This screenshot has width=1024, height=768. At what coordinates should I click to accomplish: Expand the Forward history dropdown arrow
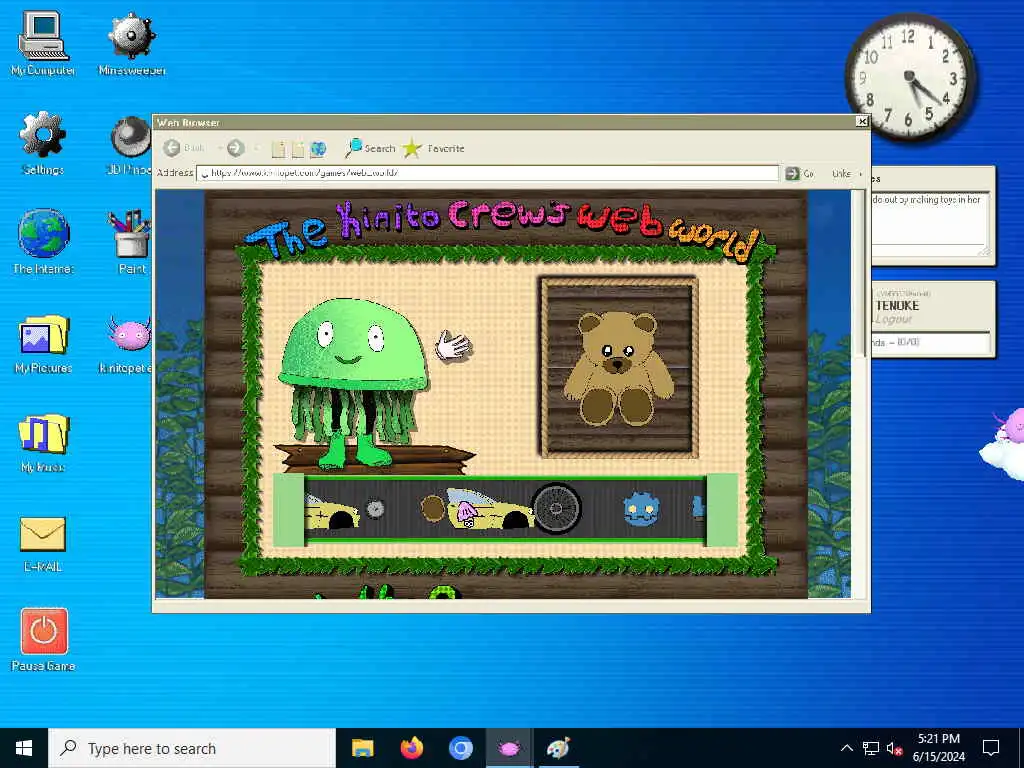(x=256, y=149)
